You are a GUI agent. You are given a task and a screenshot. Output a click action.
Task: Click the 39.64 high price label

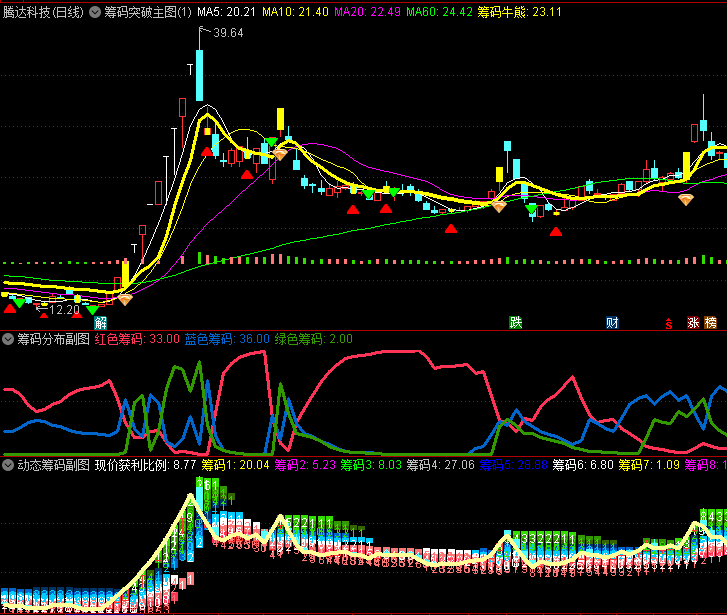pos(228,33)
